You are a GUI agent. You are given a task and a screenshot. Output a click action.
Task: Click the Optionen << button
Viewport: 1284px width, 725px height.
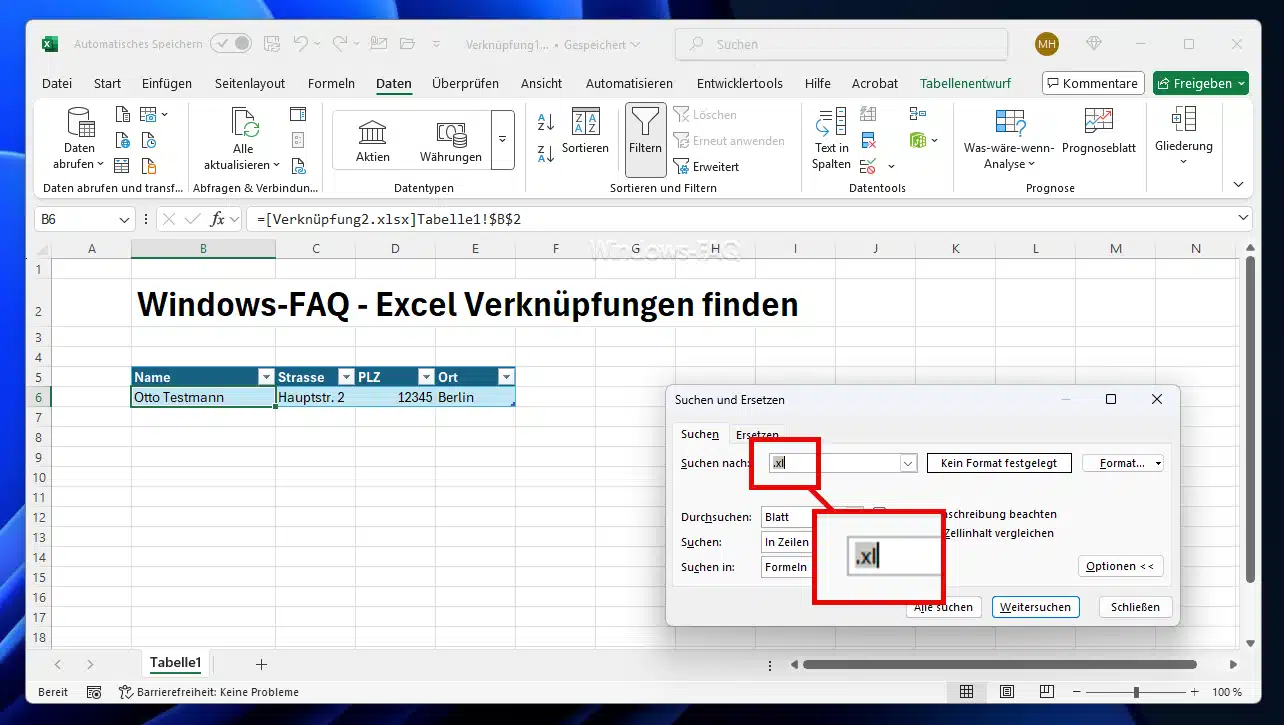point(1120,566)
